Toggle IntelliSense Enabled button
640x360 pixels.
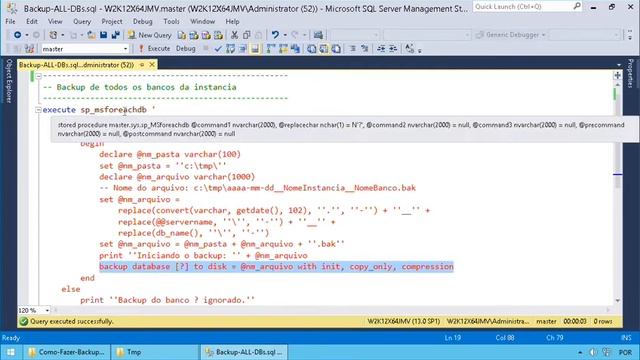click(x=255, y=49)
